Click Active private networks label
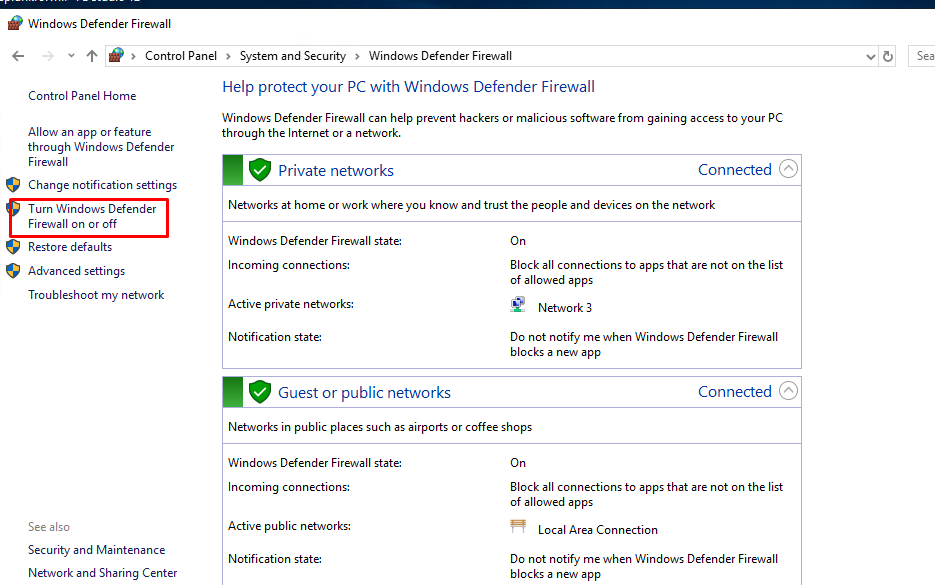935x585 pixels. [x=291, y=304]
